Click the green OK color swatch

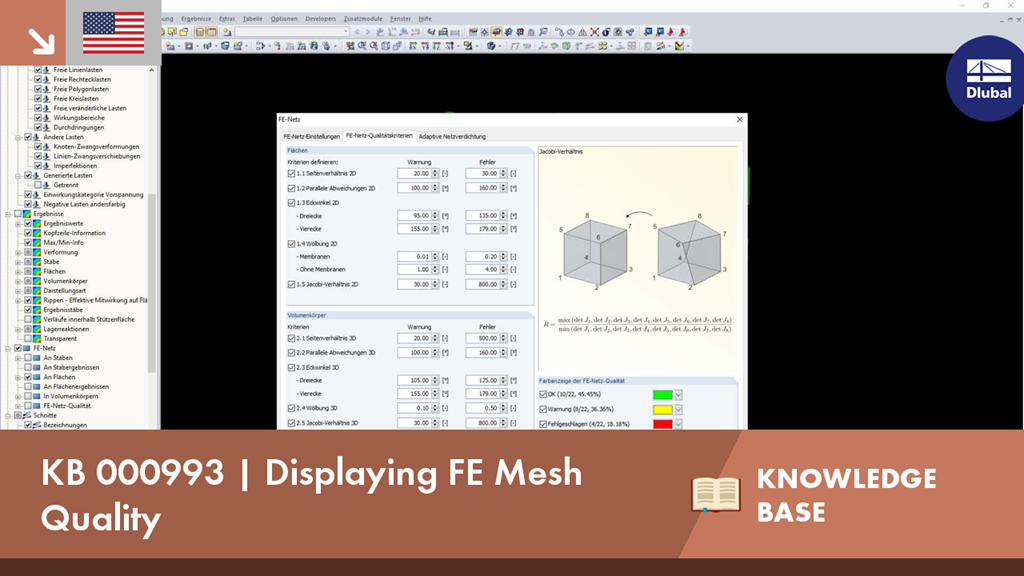pyautogui.click(x=662, y=395)
